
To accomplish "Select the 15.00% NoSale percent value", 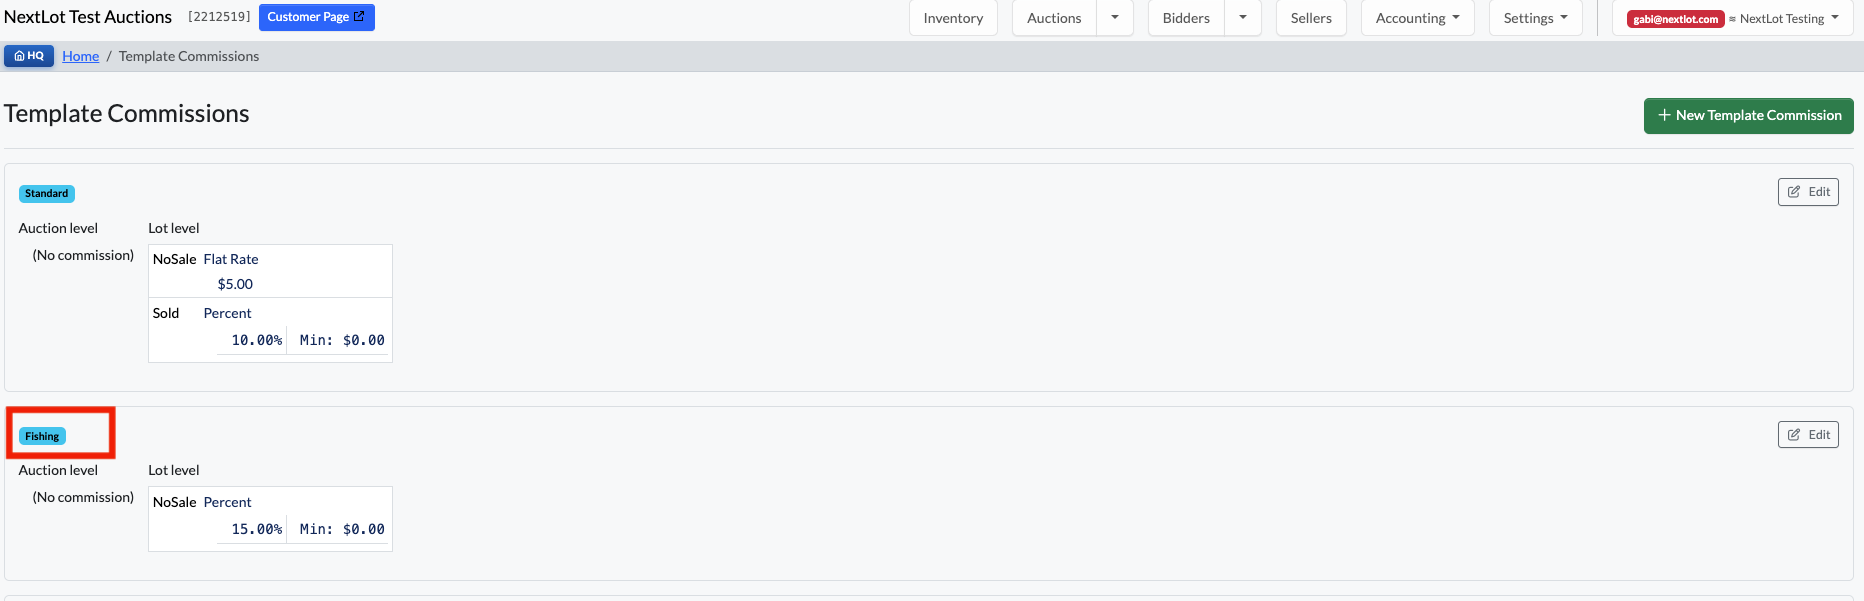I will tap(257, 529).
